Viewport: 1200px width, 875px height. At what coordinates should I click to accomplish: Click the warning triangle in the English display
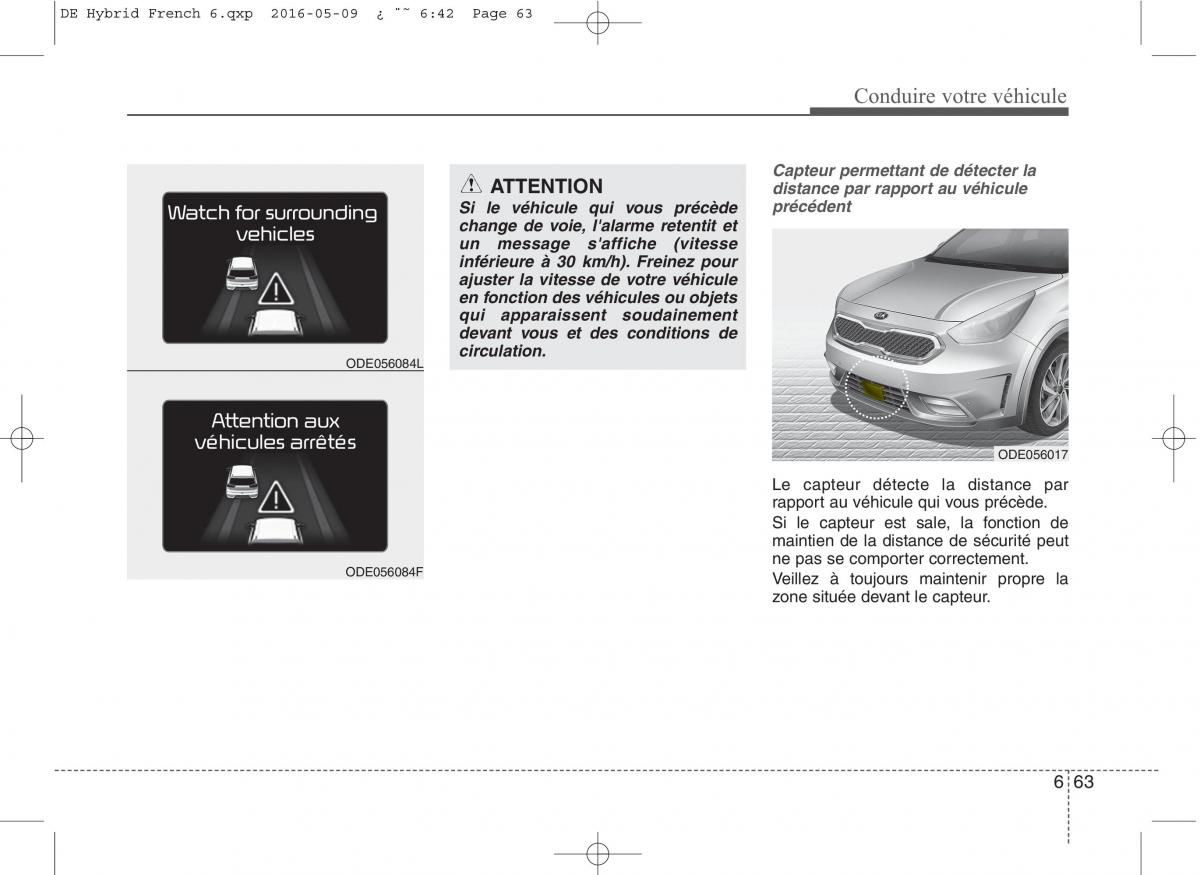pyautogui.click(x=275, y=290)
